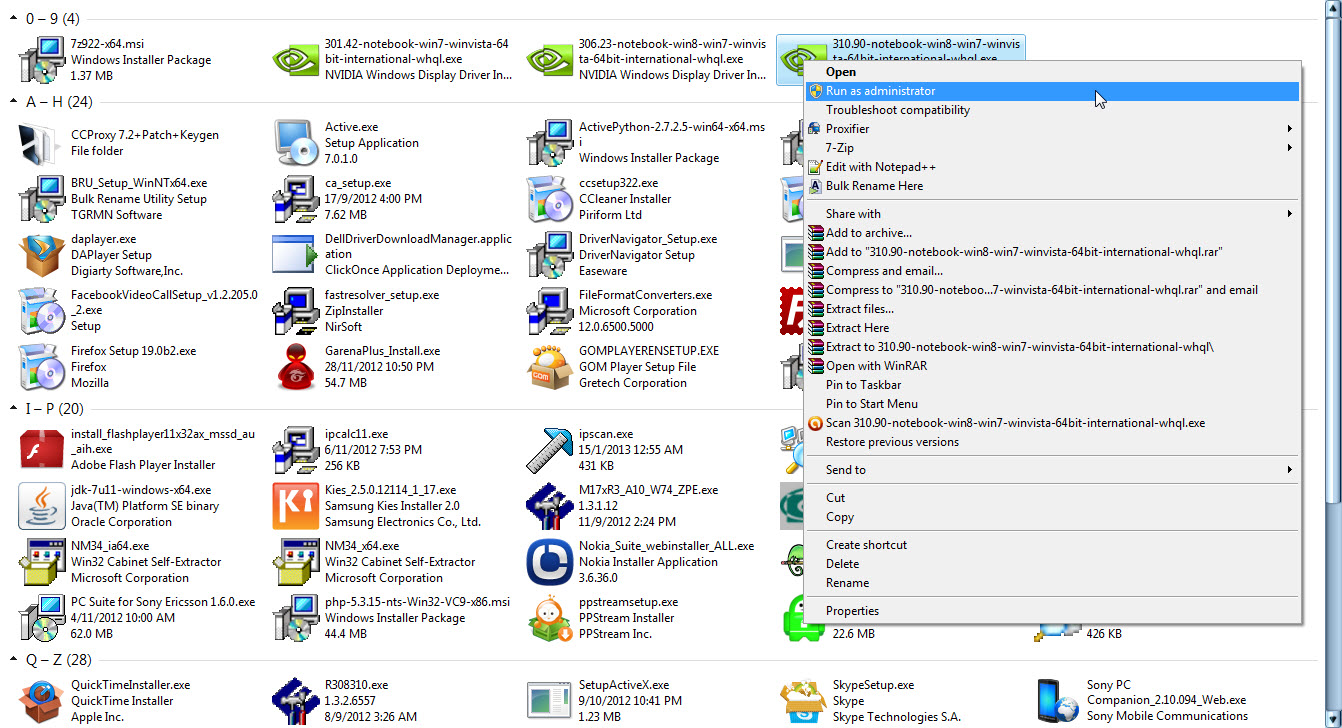Select the DellDriverDownloadManager application icon
This screenshot has width=1342, height=728.
(295, 255)
